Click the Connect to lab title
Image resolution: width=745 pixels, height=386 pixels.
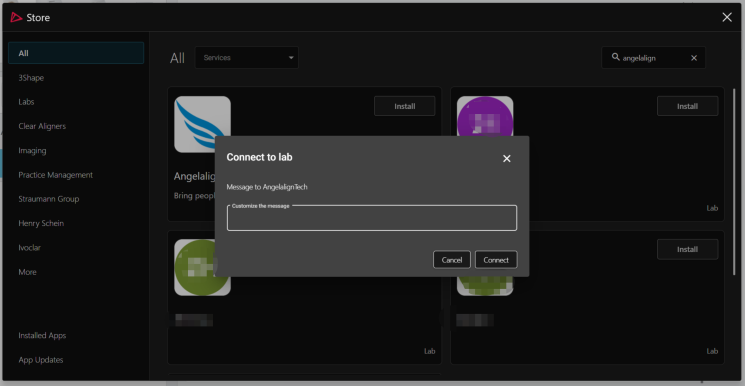[x=259, y=157]
